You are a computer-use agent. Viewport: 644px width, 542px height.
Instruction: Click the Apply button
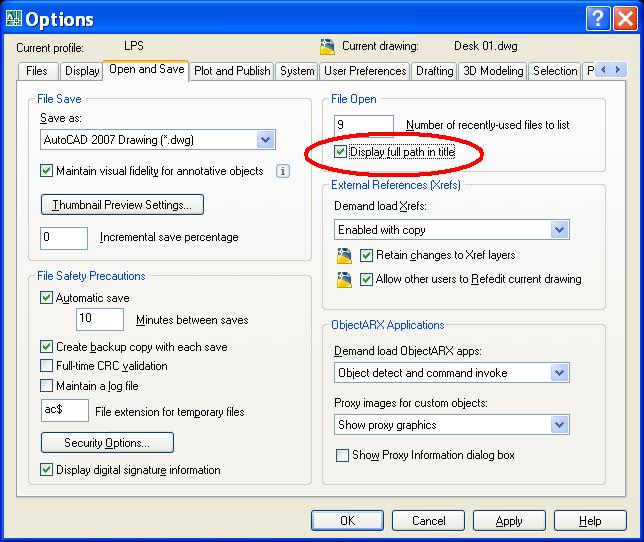509,521
